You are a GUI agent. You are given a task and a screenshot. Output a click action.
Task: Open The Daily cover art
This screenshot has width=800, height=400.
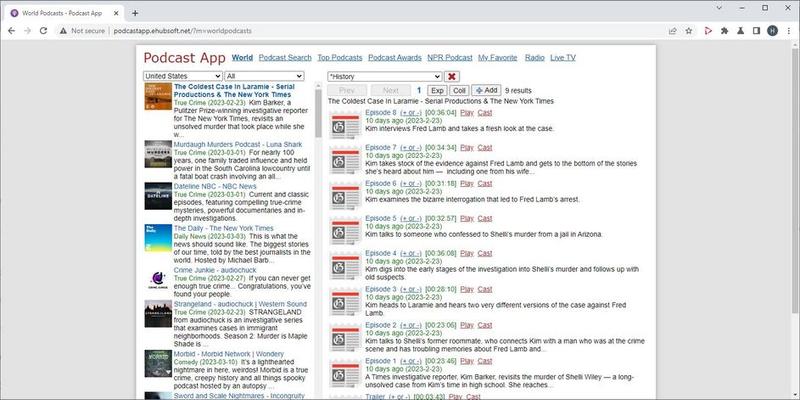click(158, 238)
